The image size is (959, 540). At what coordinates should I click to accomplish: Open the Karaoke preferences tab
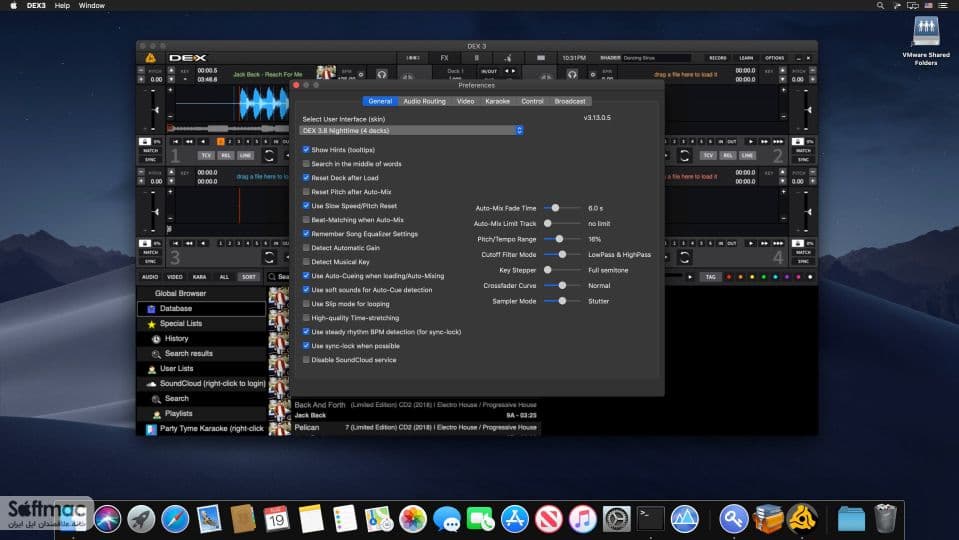[497, 101]
